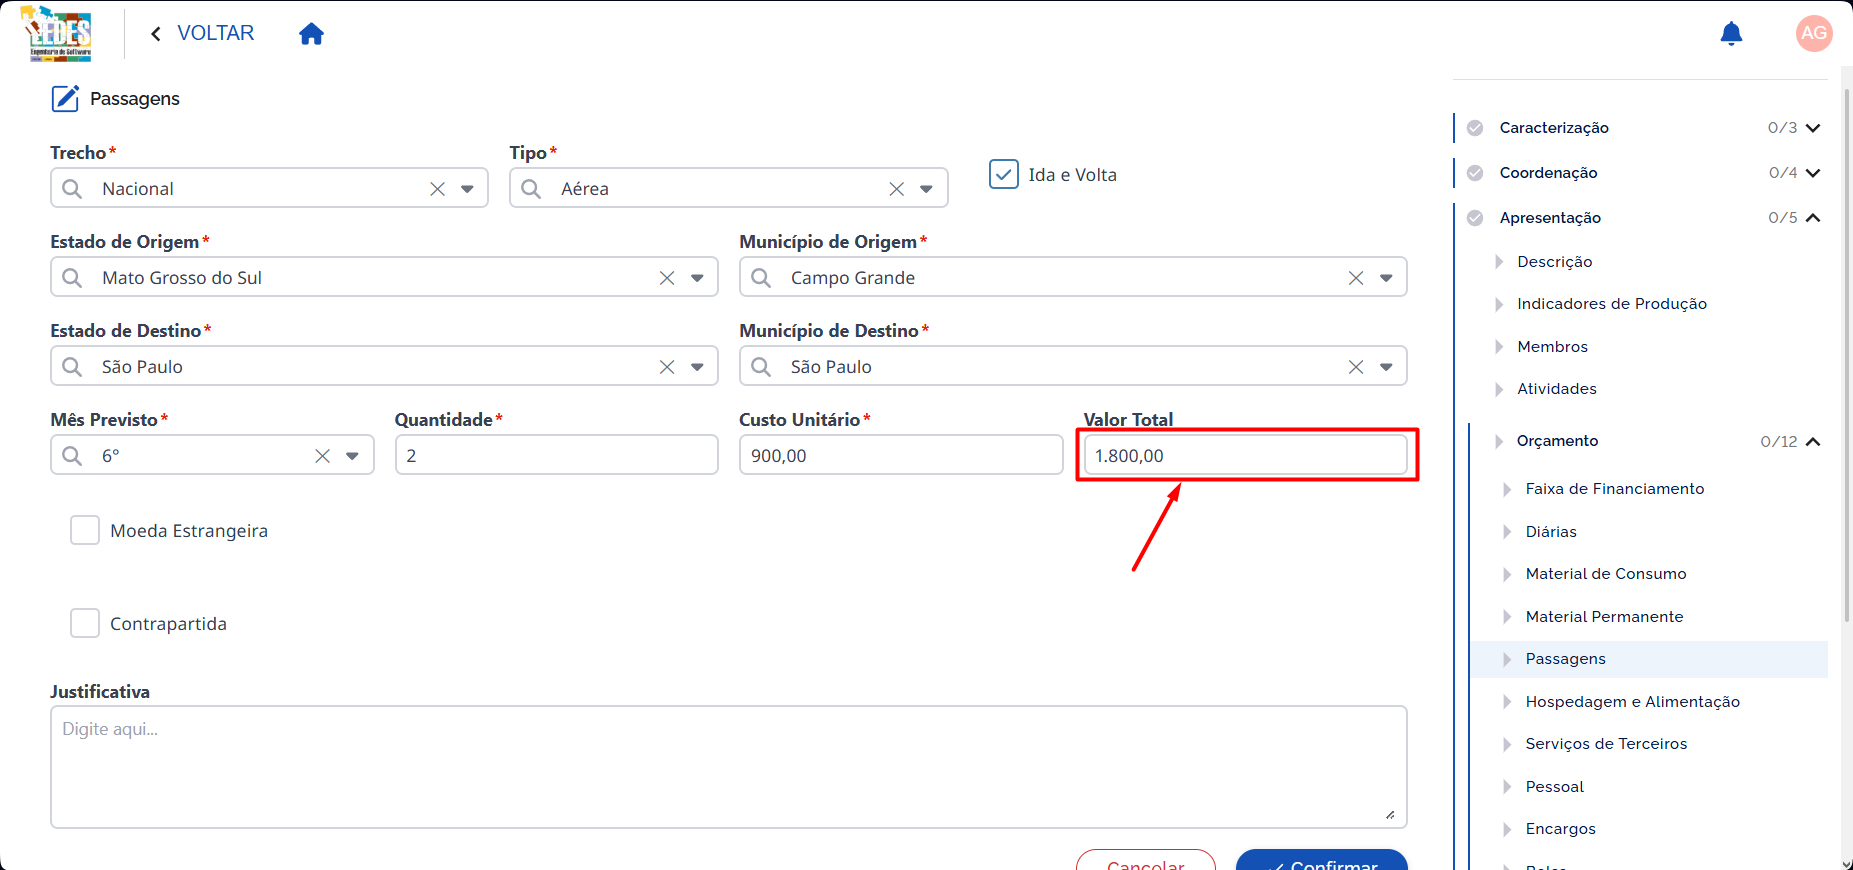Open Descrição in the sidebar
The image size is (1853, 870).
tap(1554, 262)
